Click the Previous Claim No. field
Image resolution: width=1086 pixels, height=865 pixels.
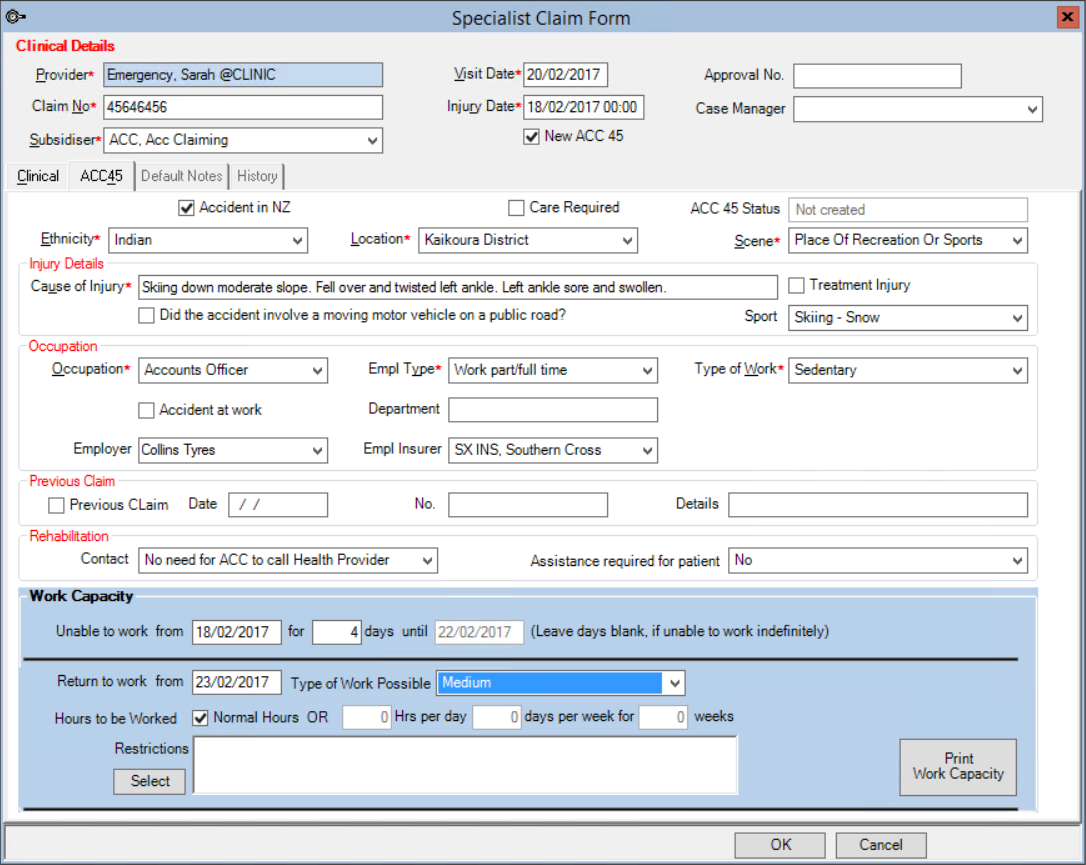tap(528, 505)
